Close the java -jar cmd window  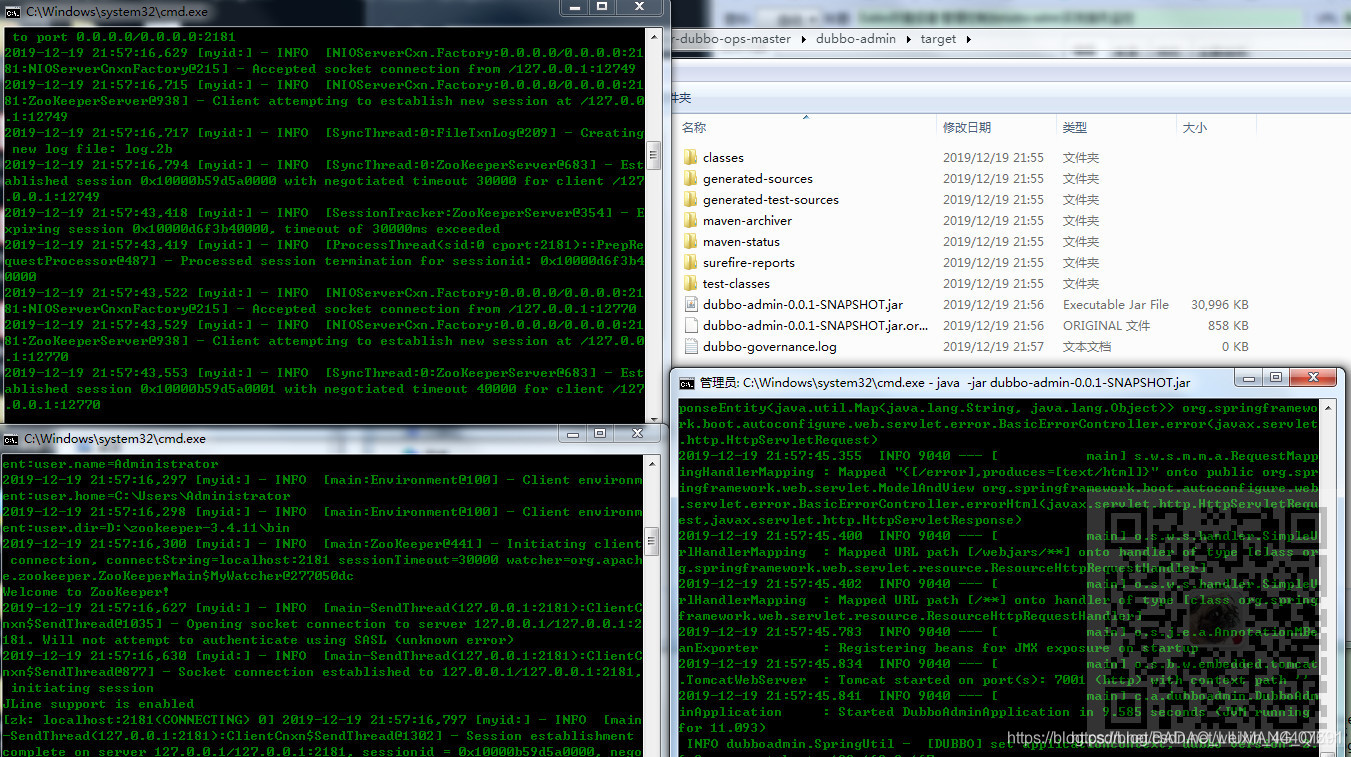pos(1312,378)
